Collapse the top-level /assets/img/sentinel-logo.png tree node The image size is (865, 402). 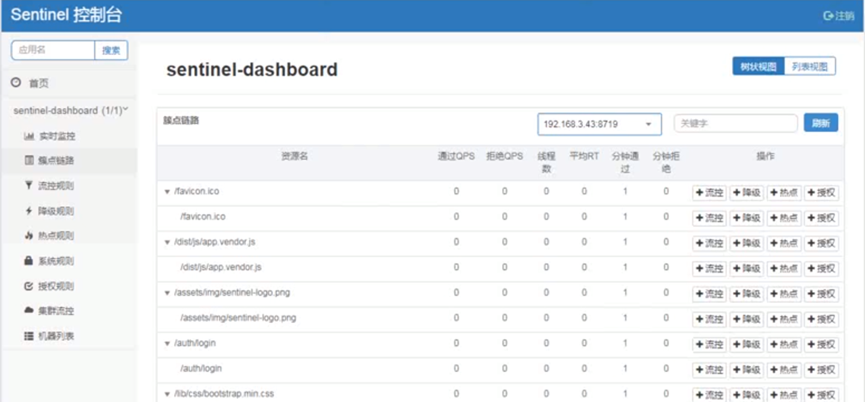167,293
